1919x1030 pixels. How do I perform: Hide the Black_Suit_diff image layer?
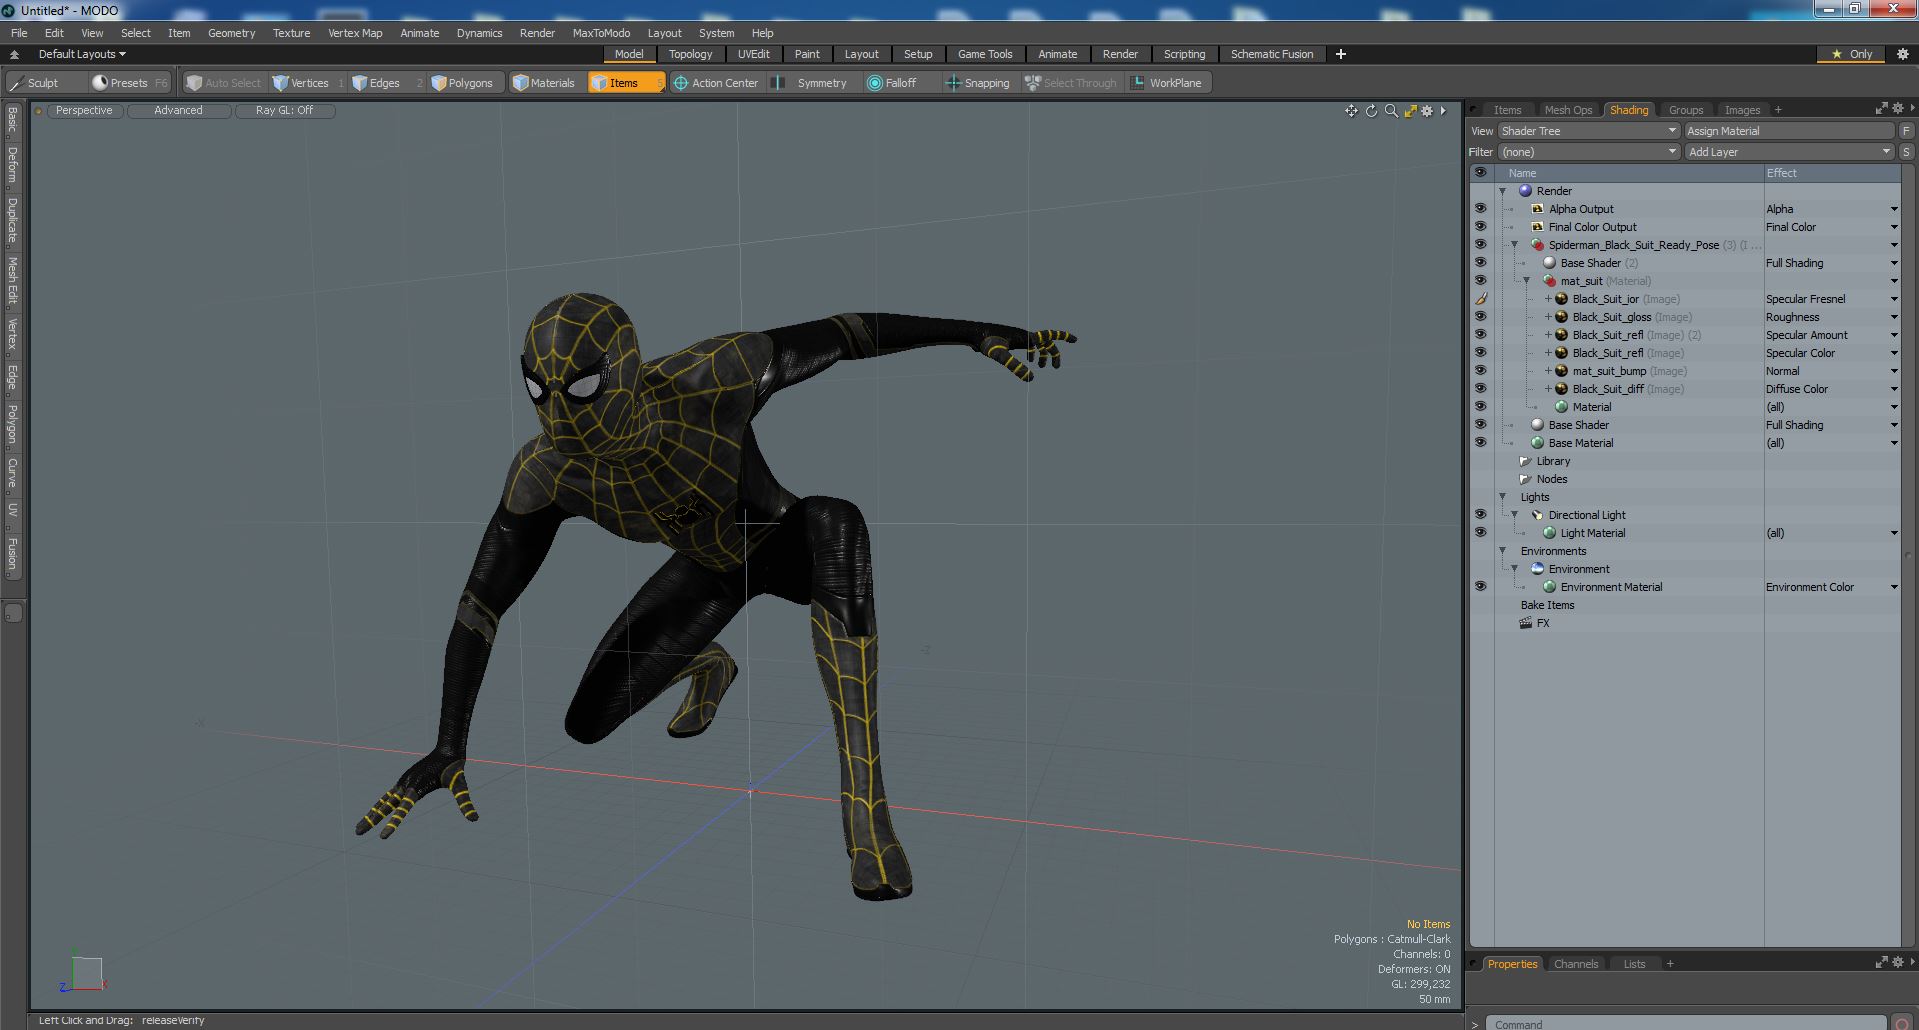click(x=1480, y=389)
